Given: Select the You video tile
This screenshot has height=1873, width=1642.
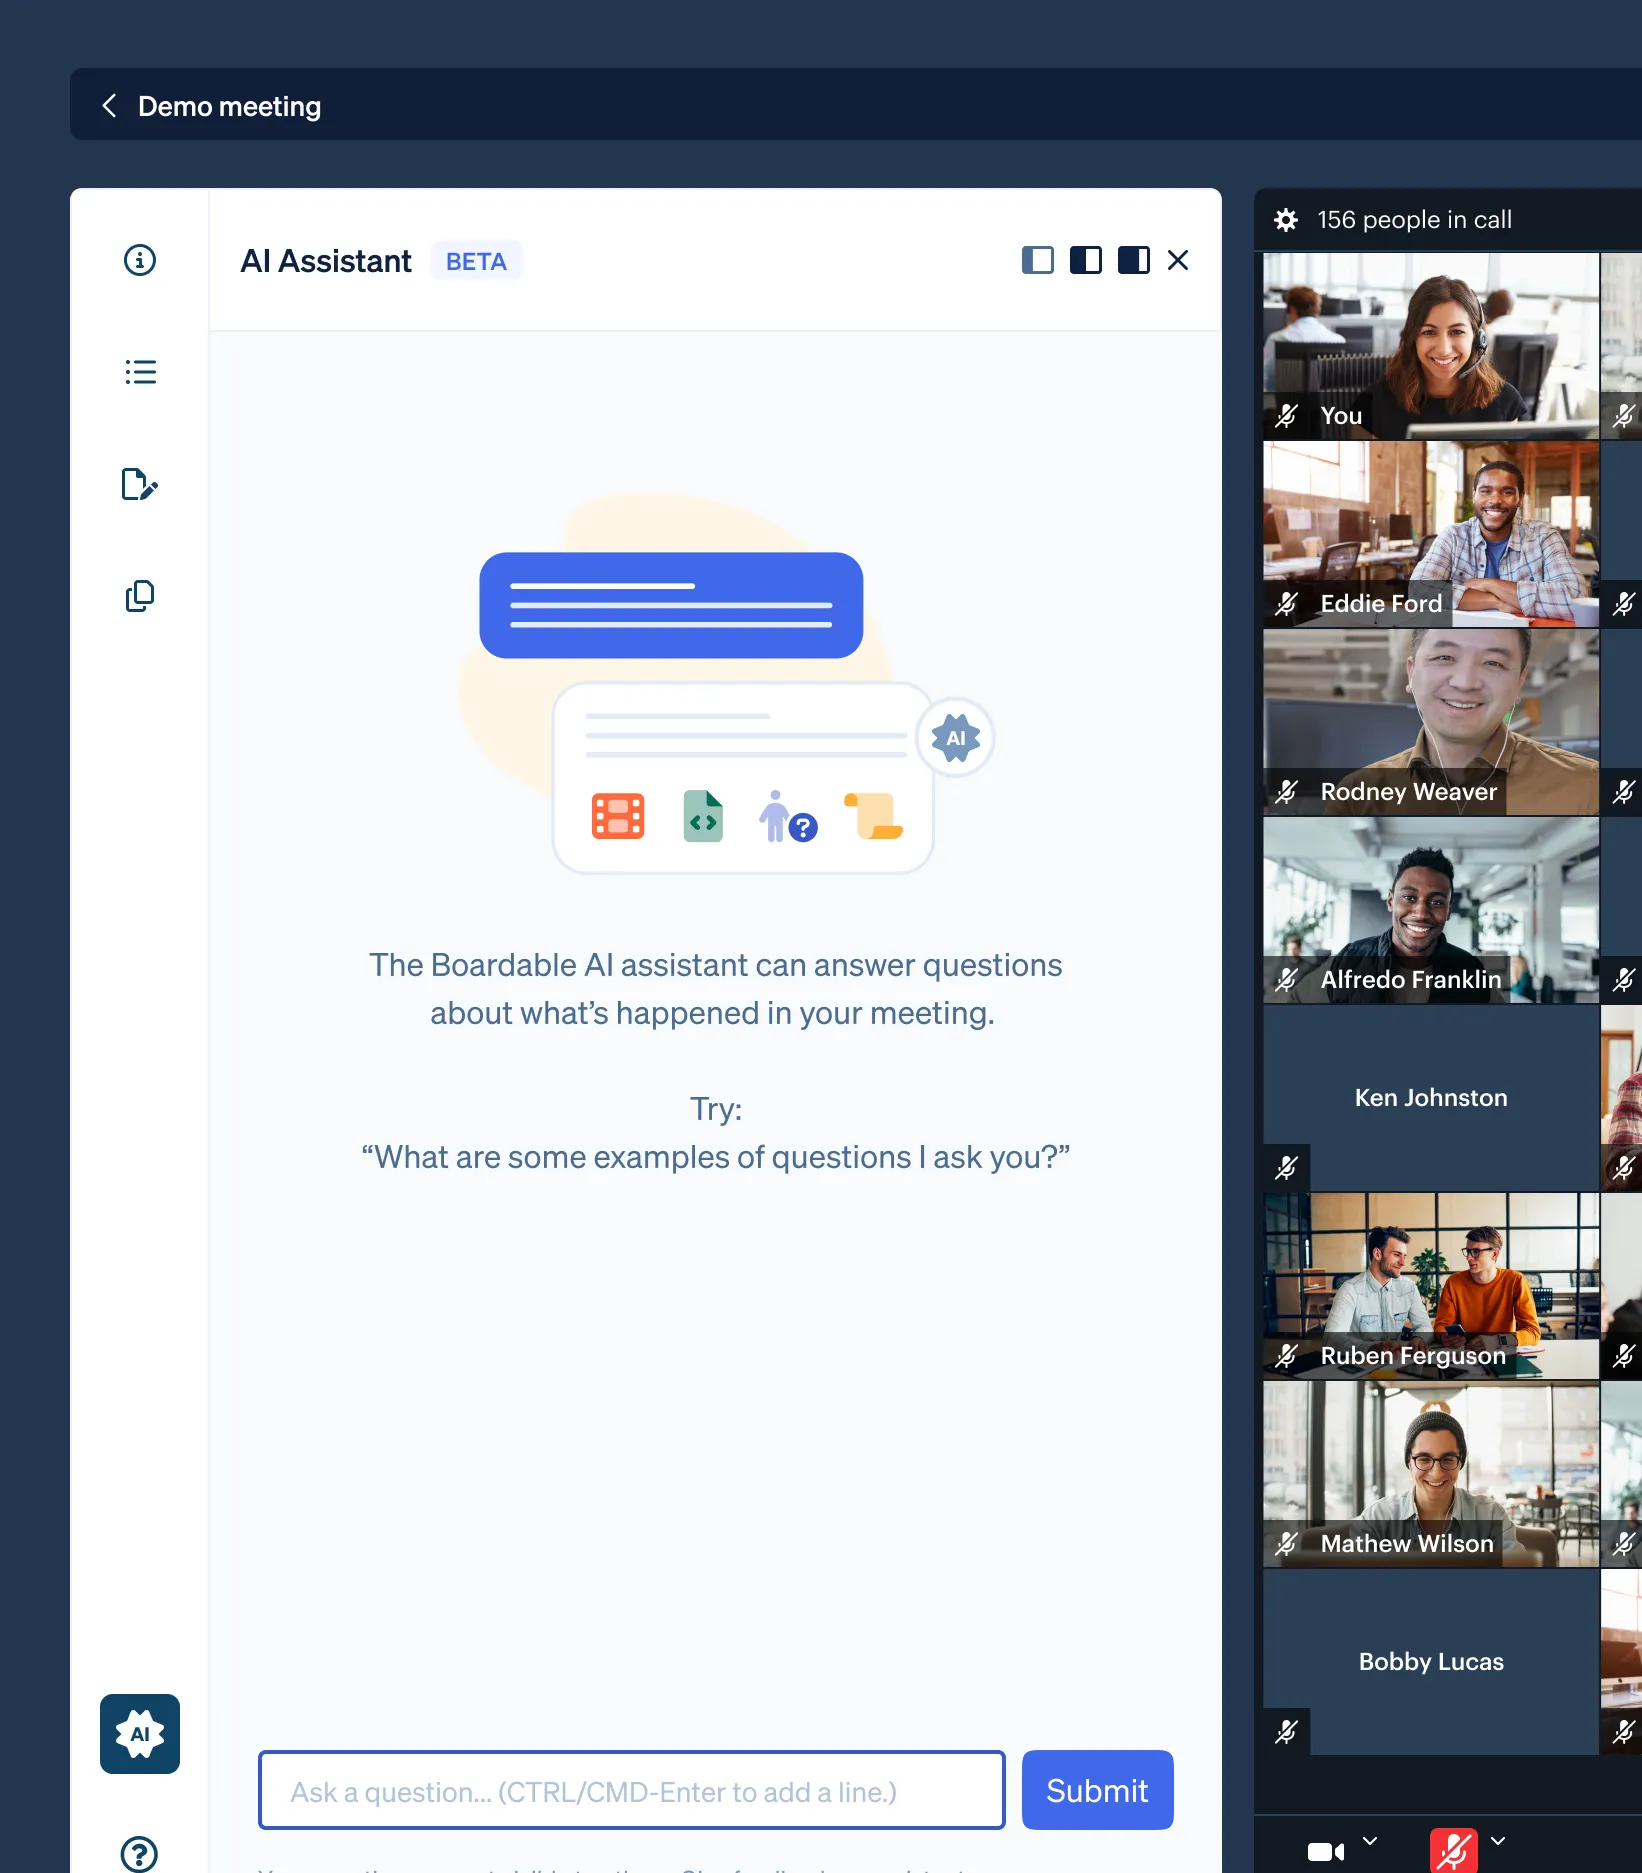Looking at the screenshot, I should point(1431,346).
